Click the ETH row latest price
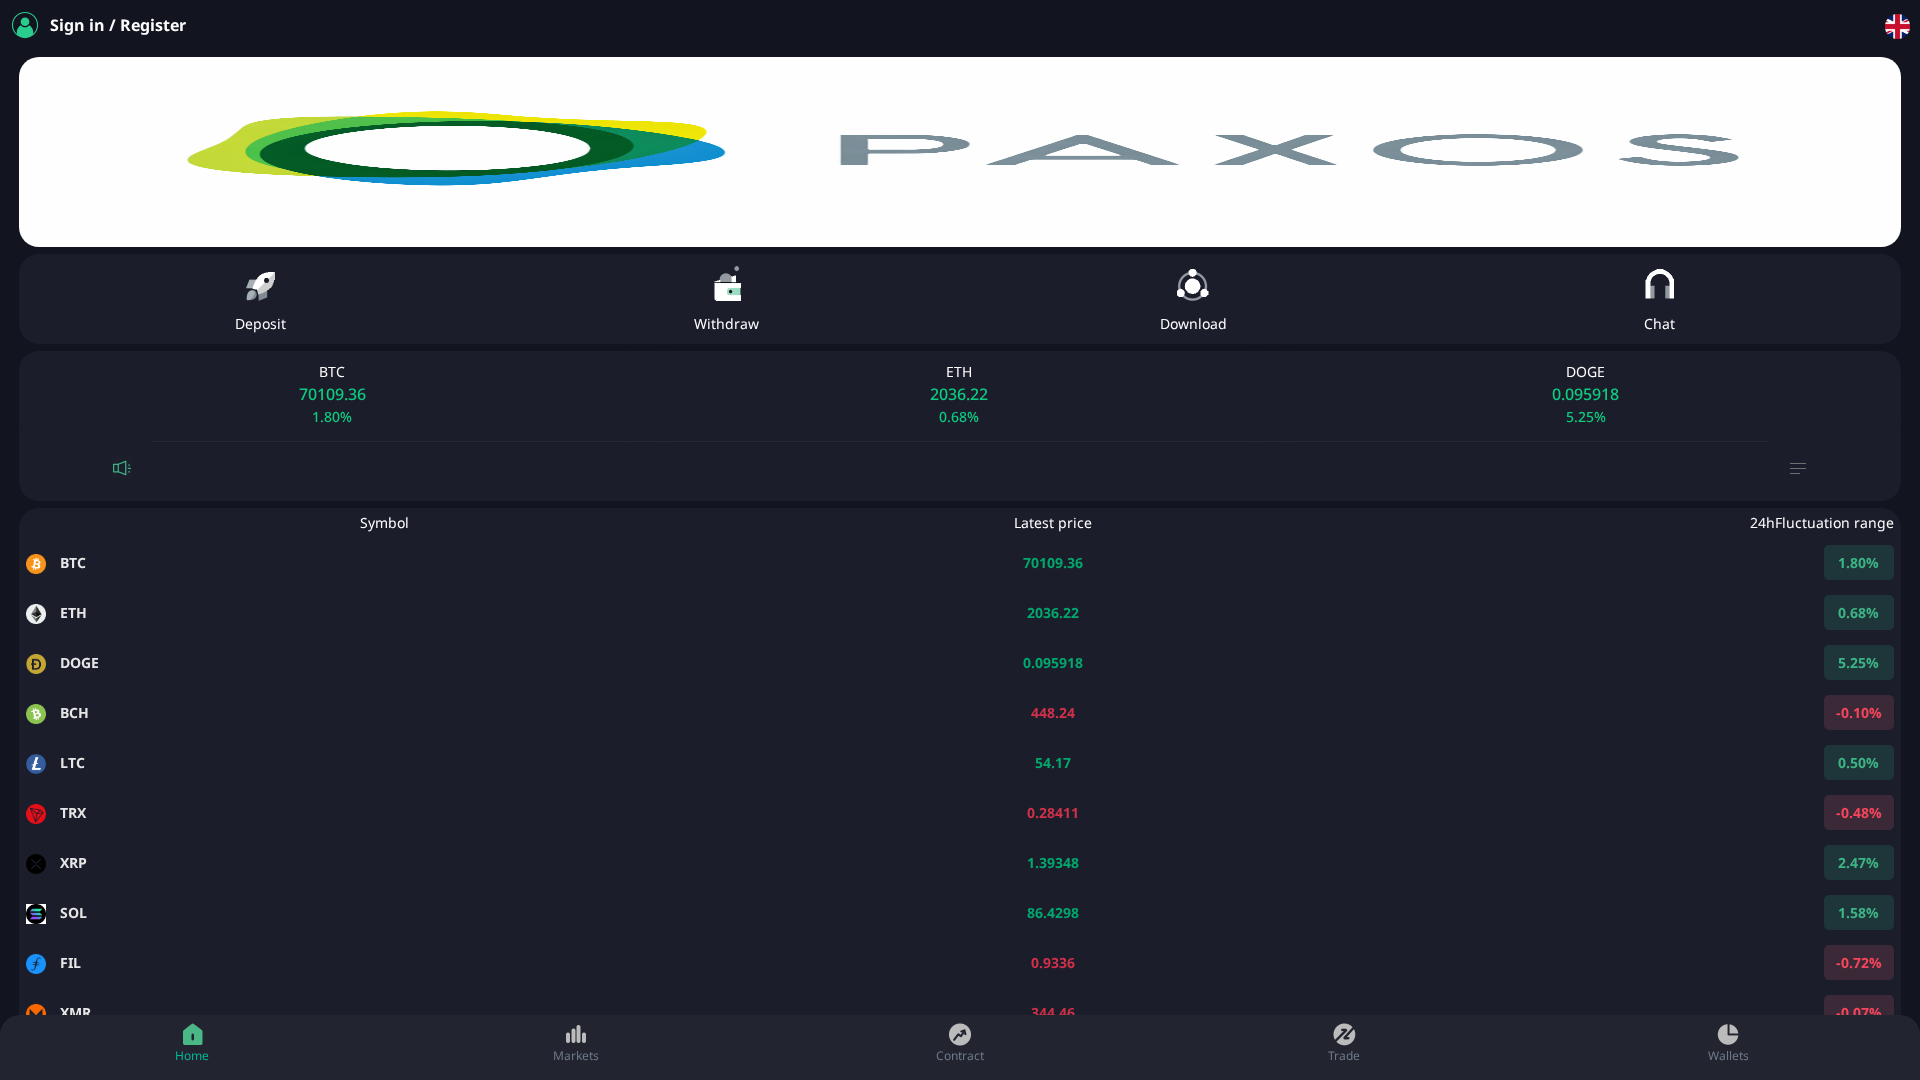The height and width of the screenshot is (1080, 1920). click(x=1052, y=613)
